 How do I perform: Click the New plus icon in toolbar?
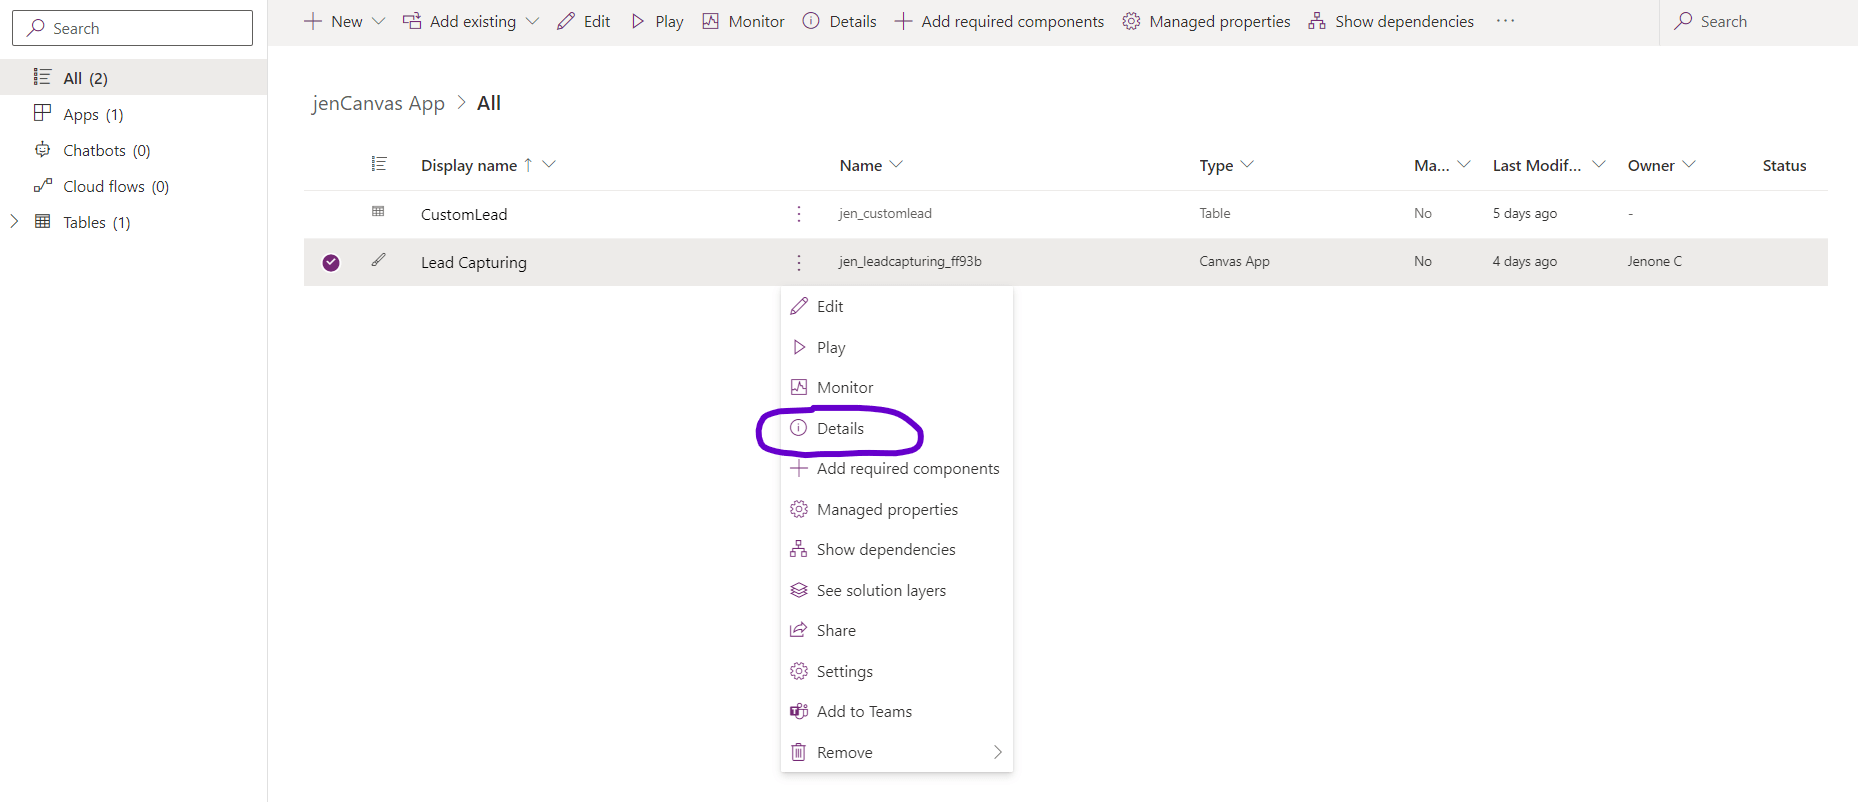[x=313, y=21]
